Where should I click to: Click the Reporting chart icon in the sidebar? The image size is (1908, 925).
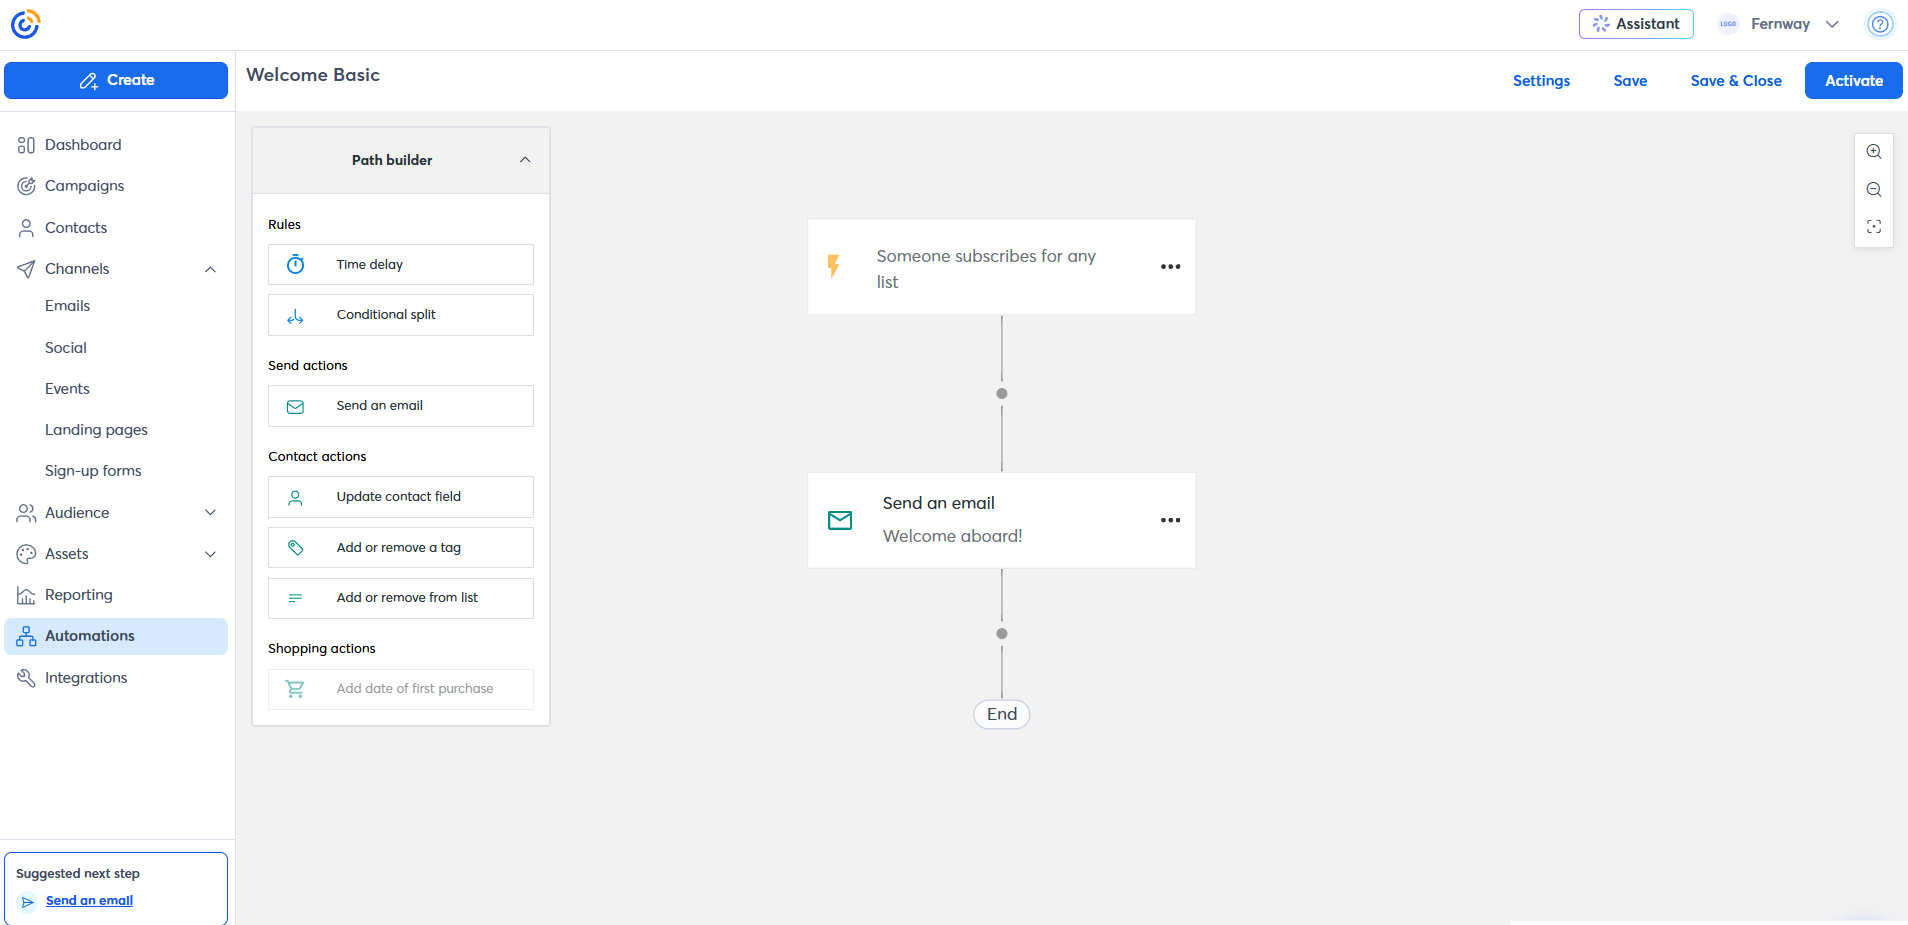[x=26, y=595]
